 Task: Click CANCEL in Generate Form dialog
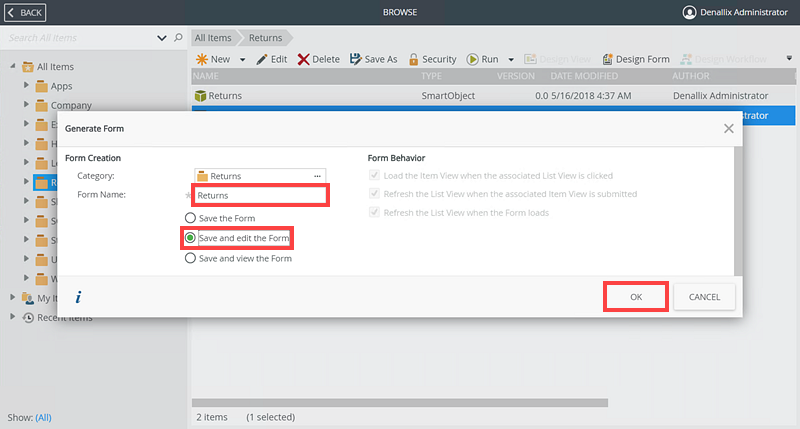[x=704, y=297]
